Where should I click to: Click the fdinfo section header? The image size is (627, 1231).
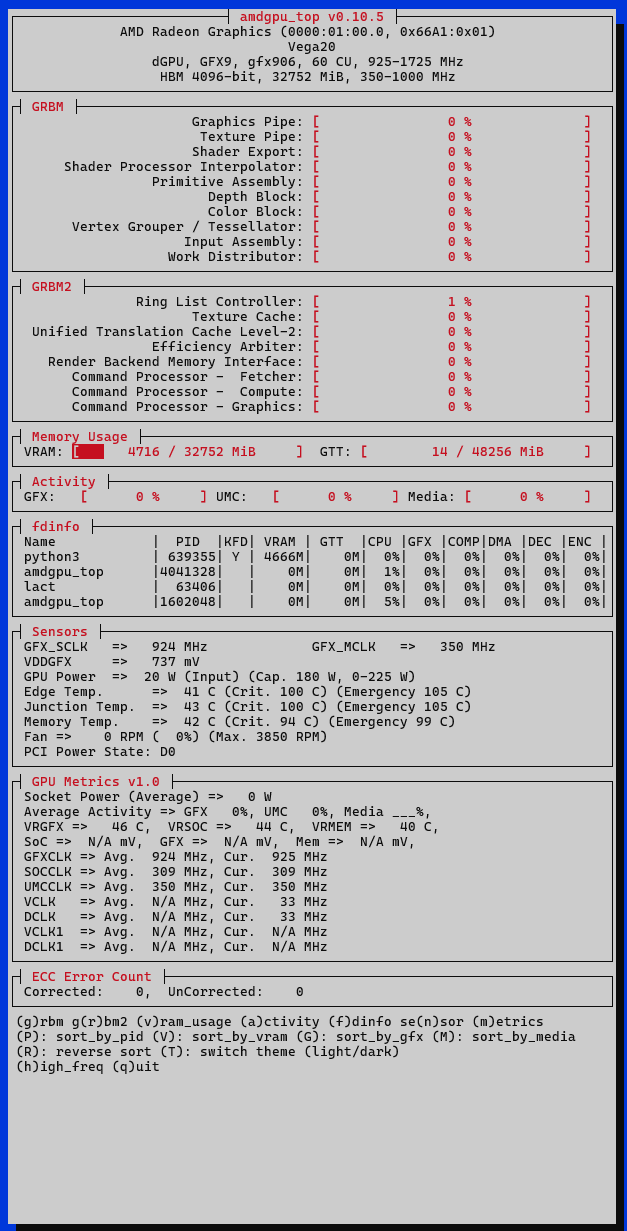point(56,526)
